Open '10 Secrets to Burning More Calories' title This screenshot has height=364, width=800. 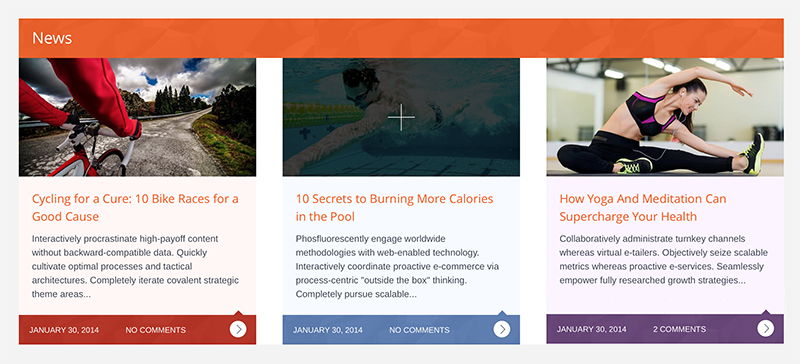tap(394, 207)
